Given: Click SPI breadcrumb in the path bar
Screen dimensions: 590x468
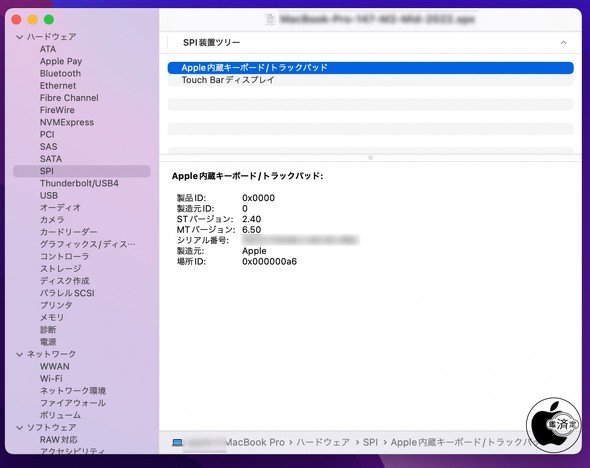Looking at the screenshot, I should 370,442.
